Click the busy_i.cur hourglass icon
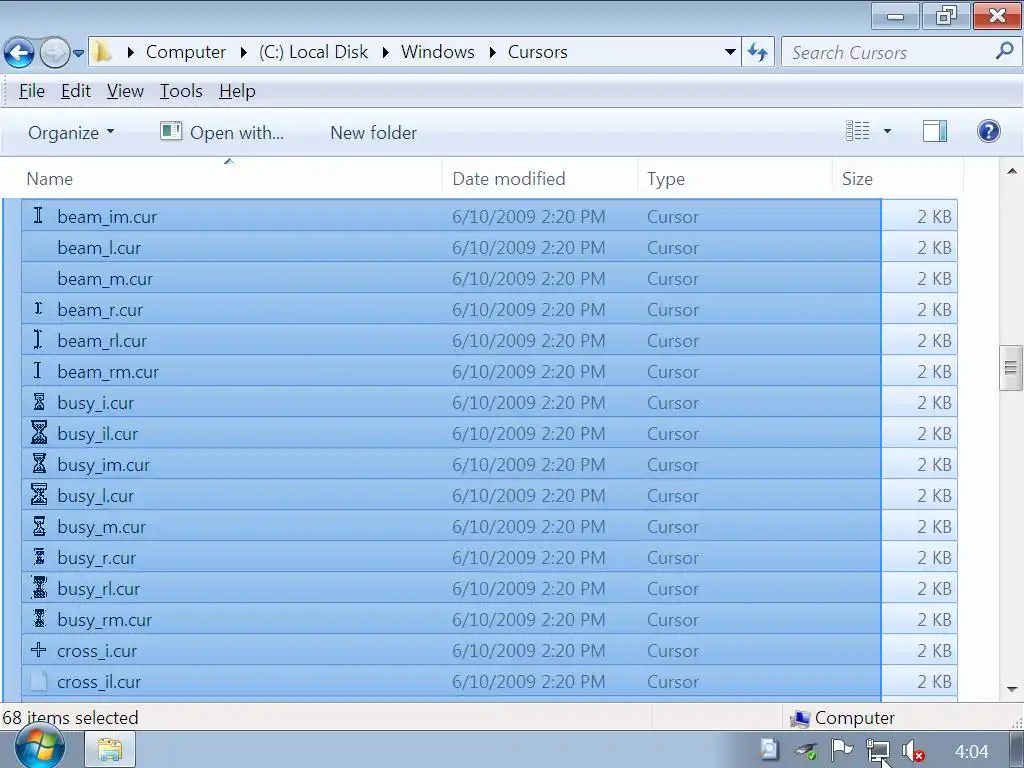 (x=39, y=402)
